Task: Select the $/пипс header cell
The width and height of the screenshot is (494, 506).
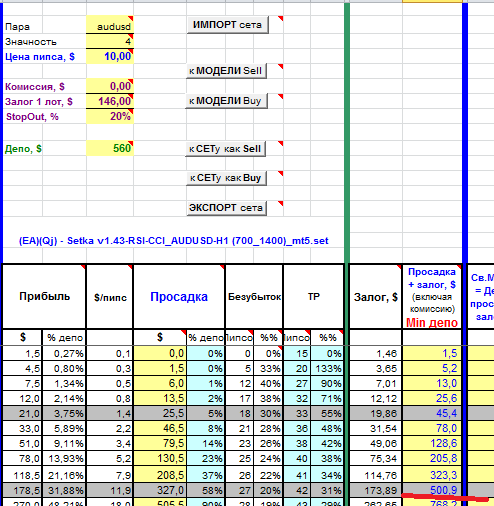Action: coord(110,296)
